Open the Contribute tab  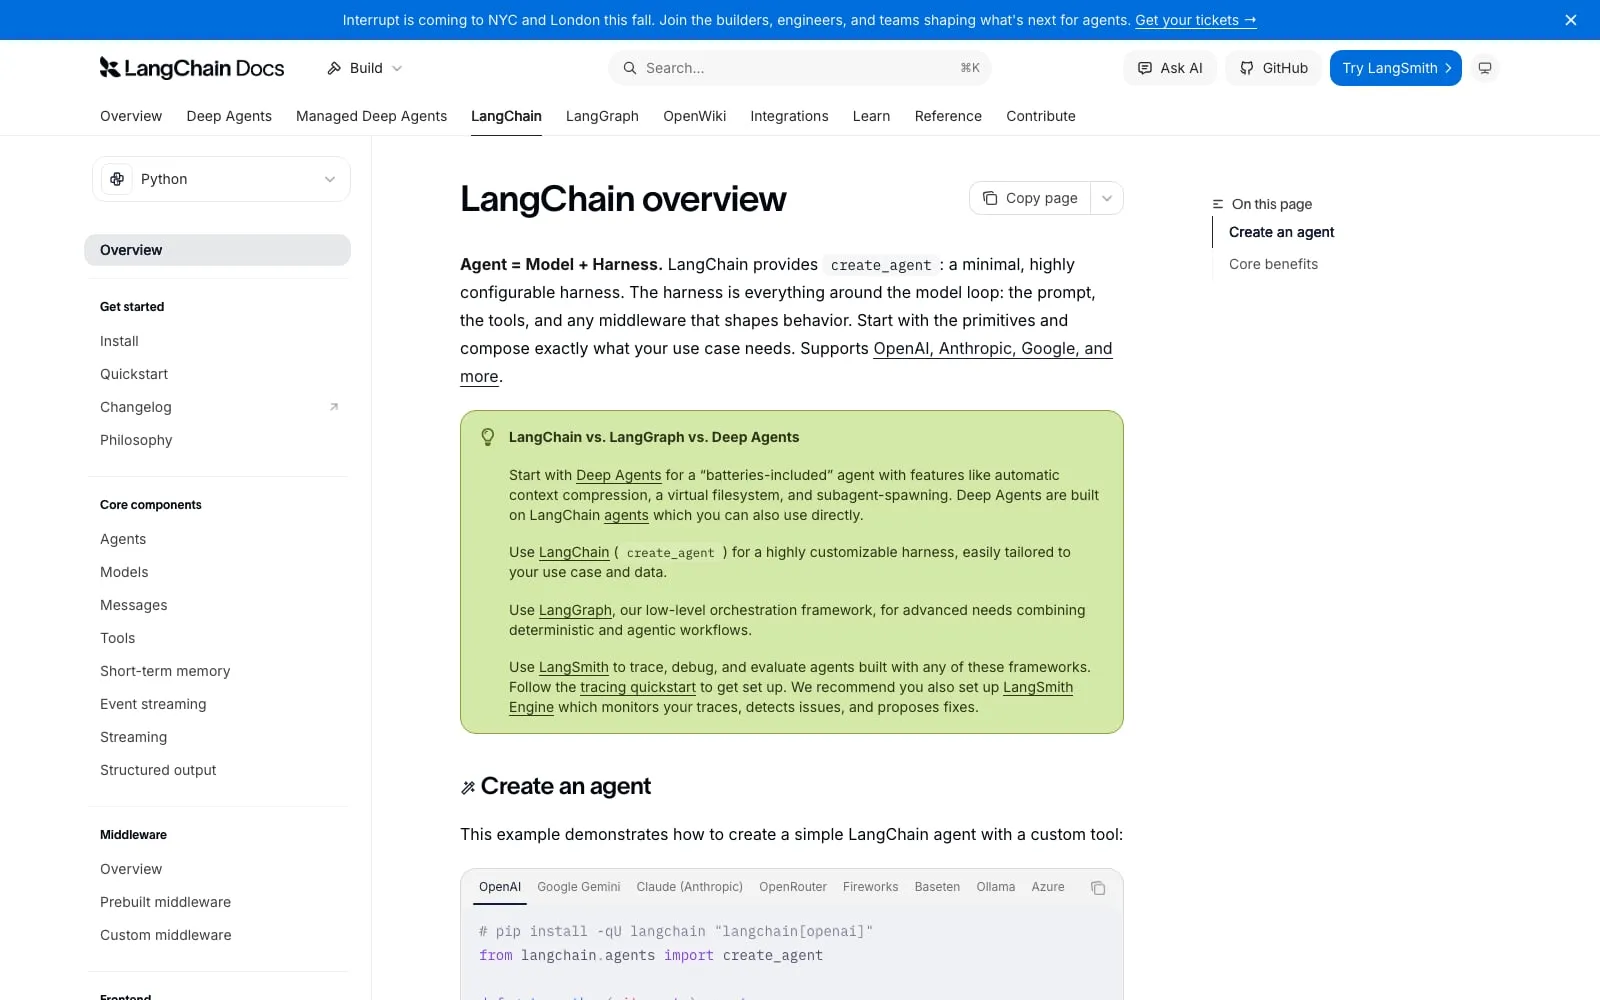tap(1041, 116)
